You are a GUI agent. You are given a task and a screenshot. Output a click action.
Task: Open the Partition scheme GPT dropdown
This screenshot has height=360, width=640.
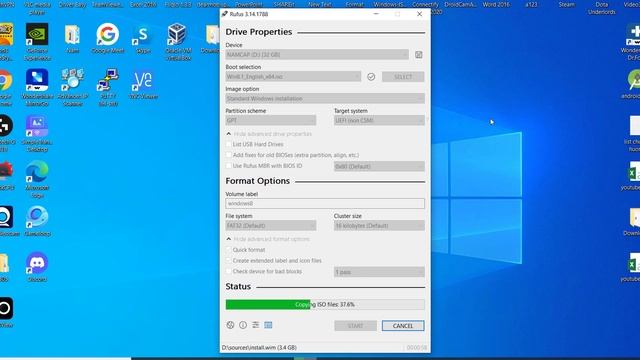tap(271, 120)
